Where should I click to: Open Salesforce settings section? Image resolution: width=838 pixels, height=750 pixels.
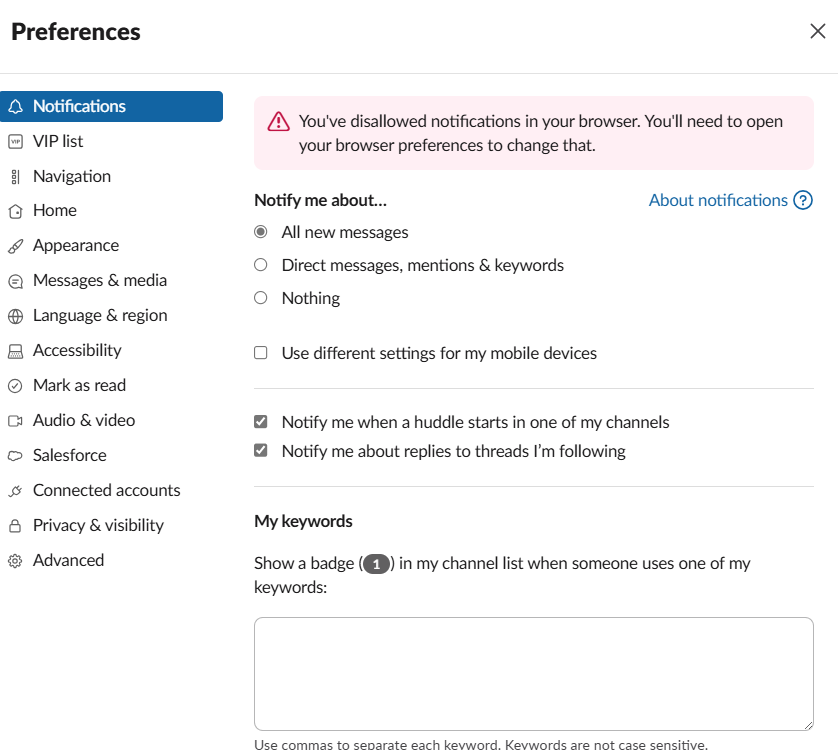point(111,455)
